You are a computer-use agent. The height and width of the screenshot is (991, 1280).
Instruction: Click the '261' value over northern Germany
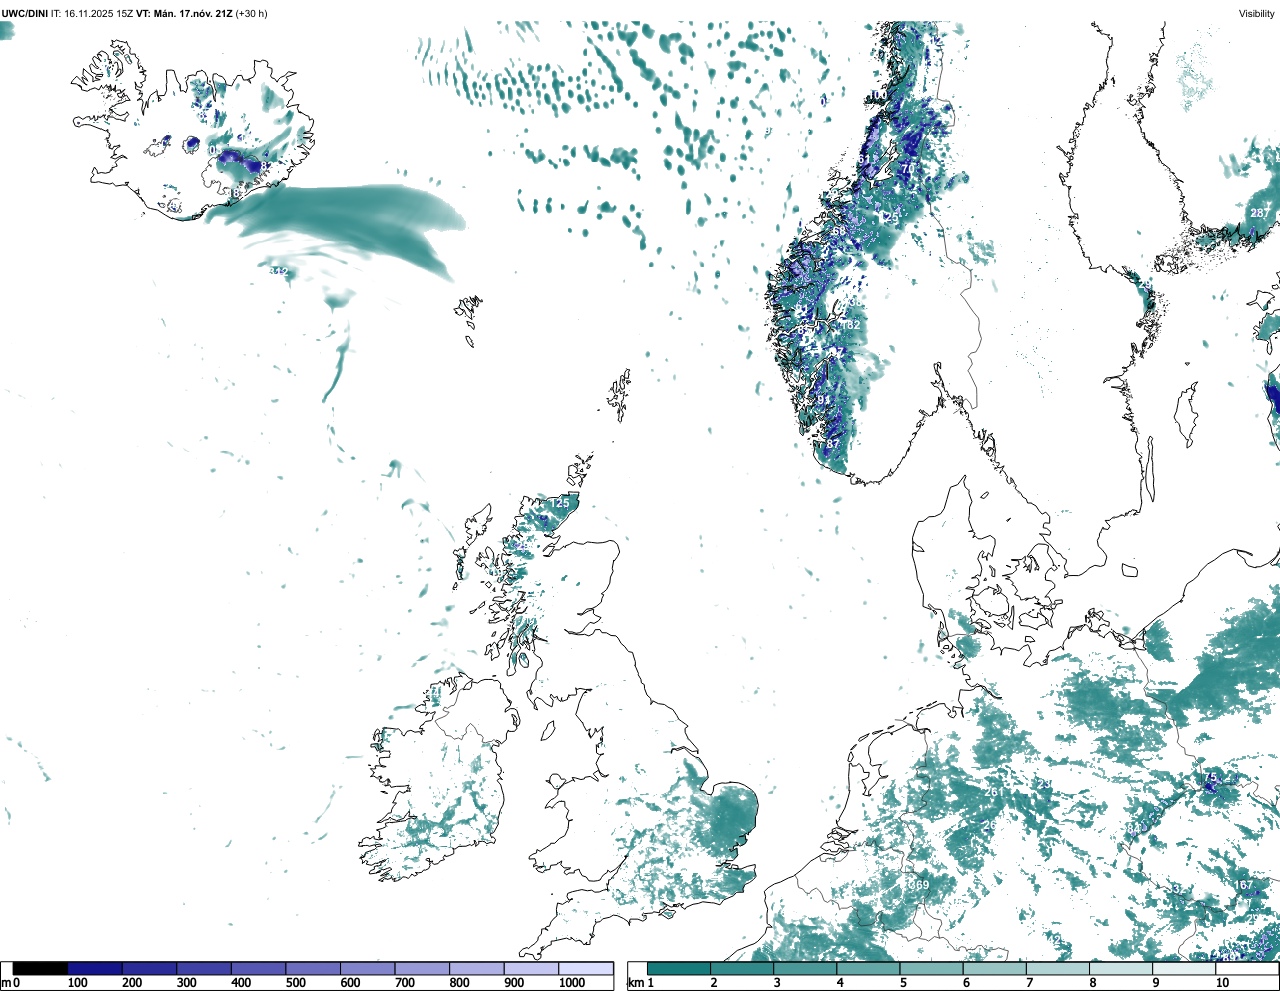(994, 793)
